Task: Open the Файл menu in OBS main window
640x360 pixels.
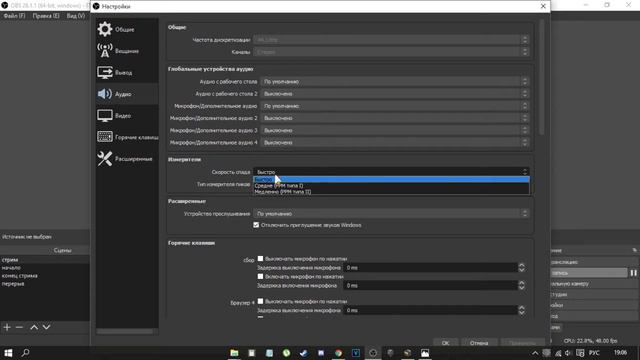Action: pos(14,16)
